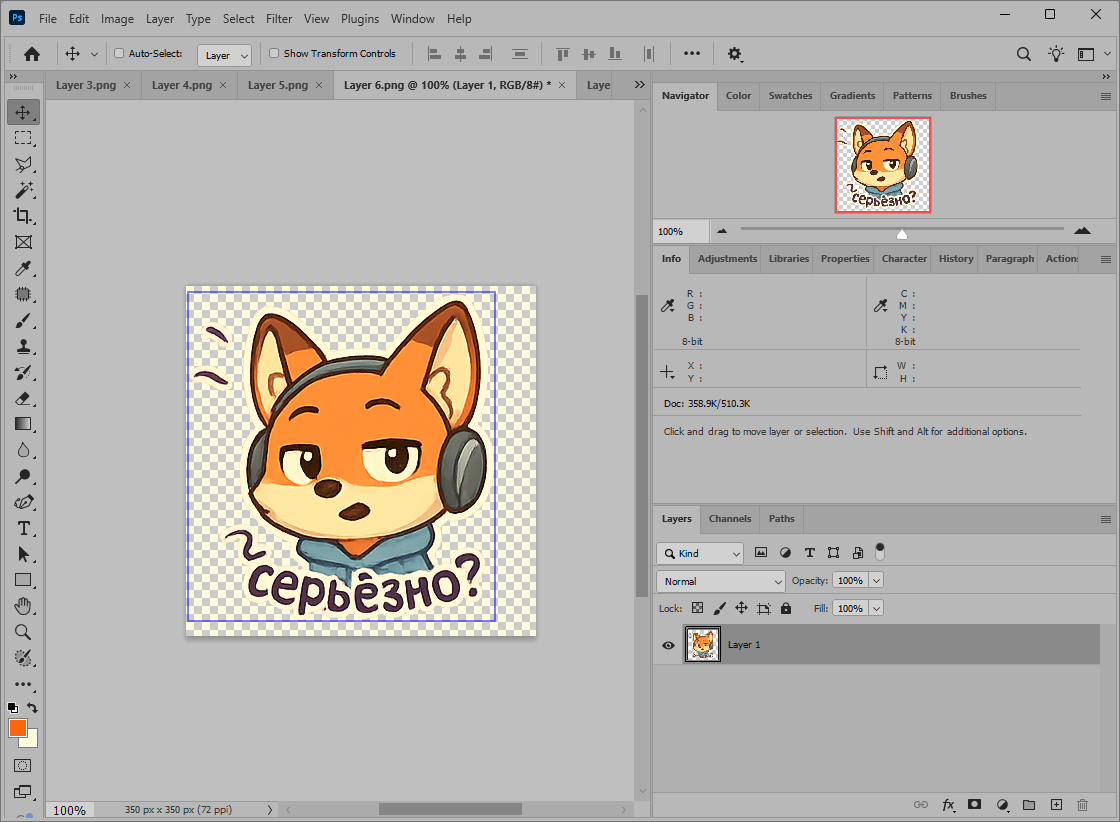The width and height of the screenshot is (1120, 822).
Task: Select the Hand tool
Action: [23, 606]
